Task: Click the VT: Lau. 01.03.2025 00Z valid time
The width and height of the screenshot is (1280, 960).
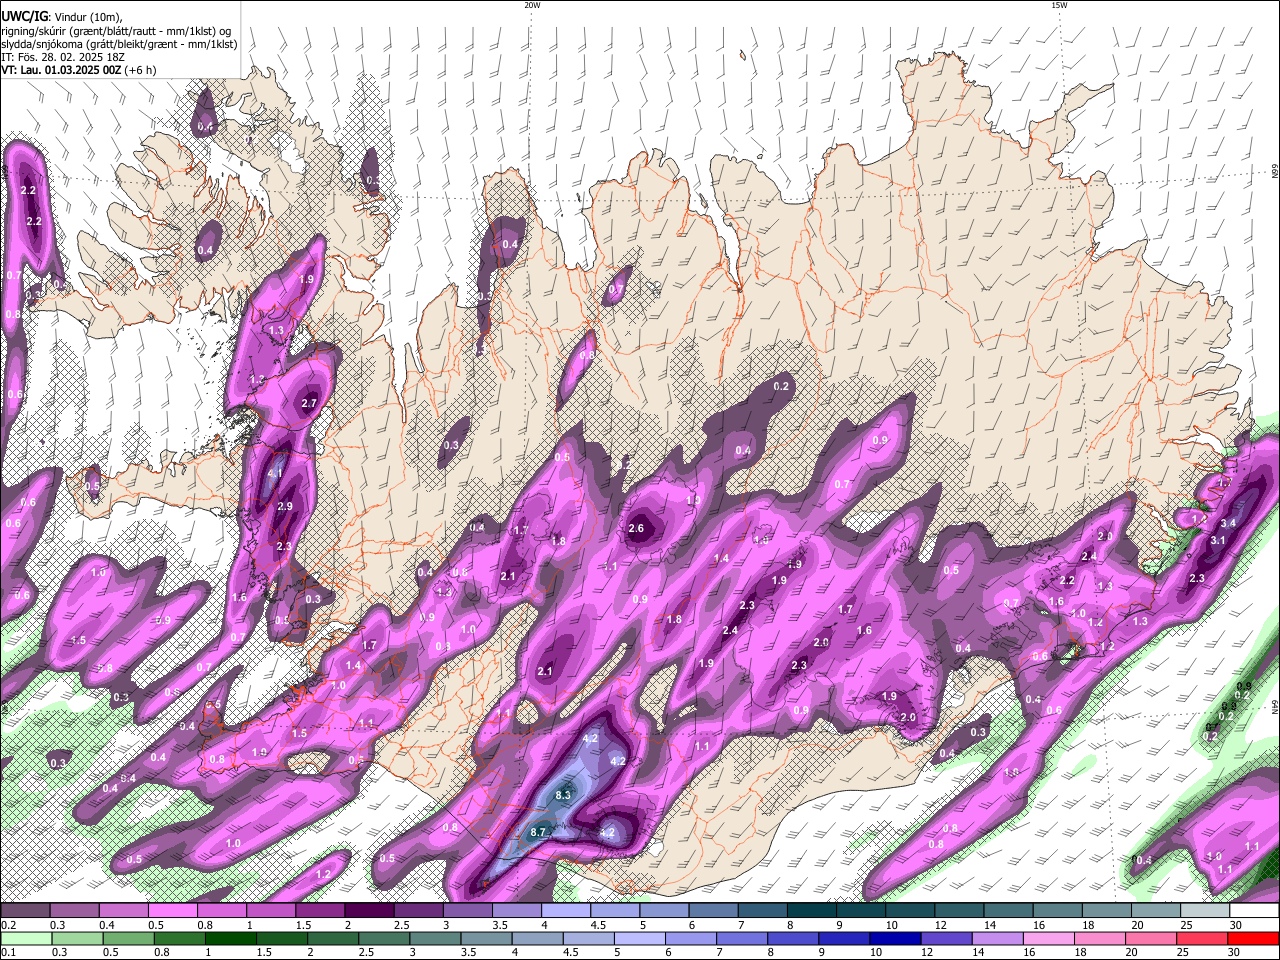Action: coord(62,71)
